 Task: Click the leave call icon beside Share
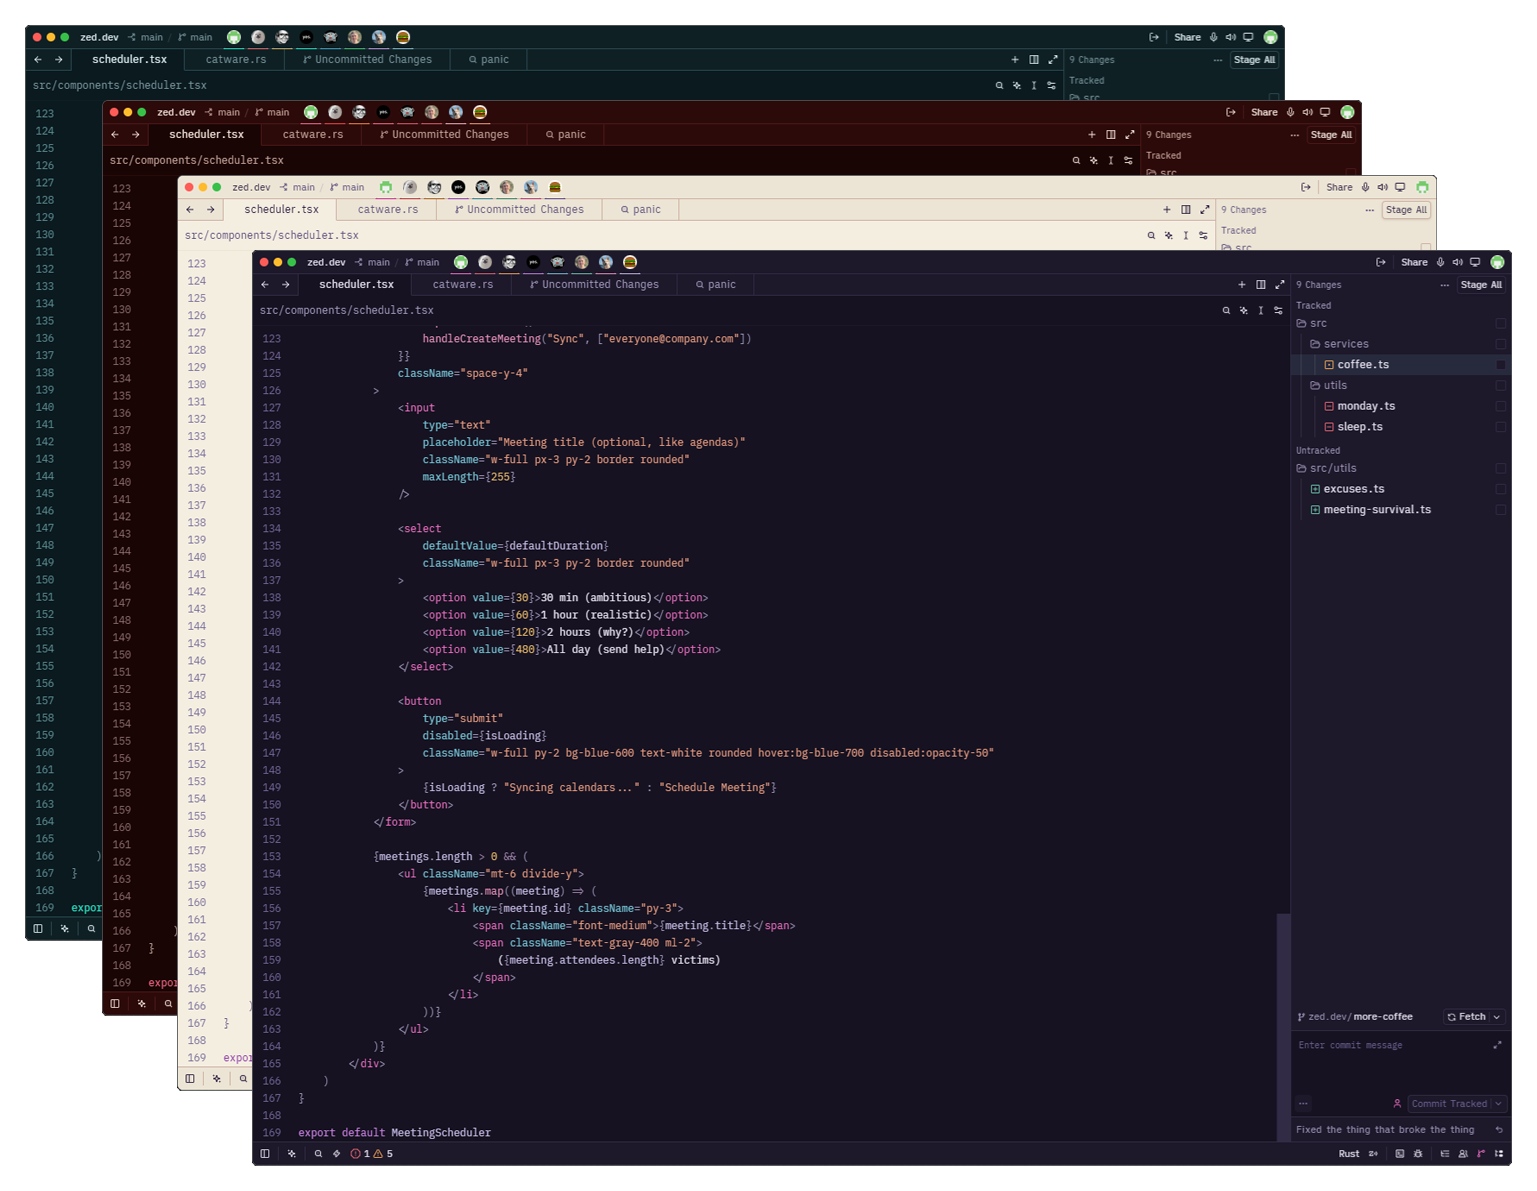click(x=1381, y=262)
